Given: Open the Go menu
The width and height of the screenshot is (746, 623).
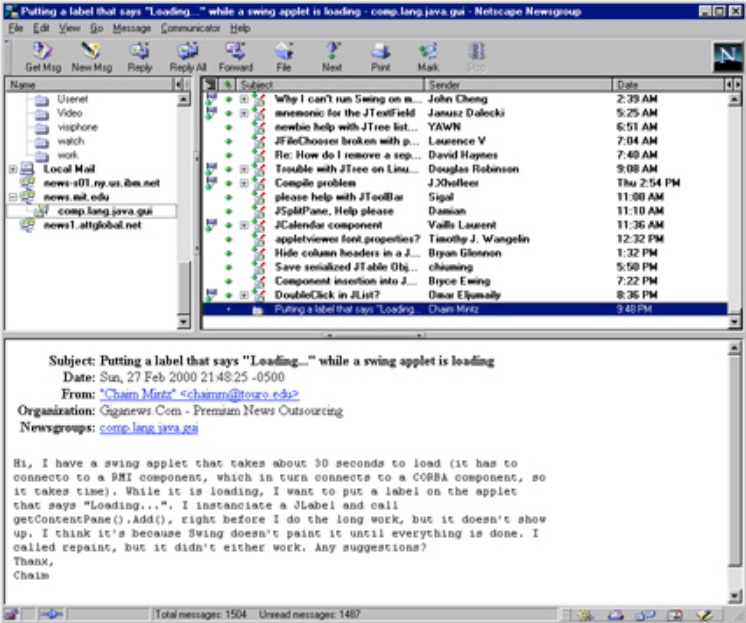Looking at the screenshot, I should tap(97, 28).
